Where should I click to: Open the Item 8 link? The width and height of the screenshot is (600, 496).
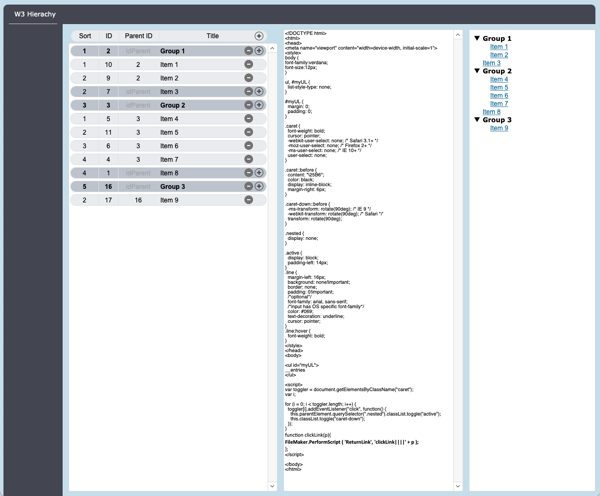click(491, 112)
